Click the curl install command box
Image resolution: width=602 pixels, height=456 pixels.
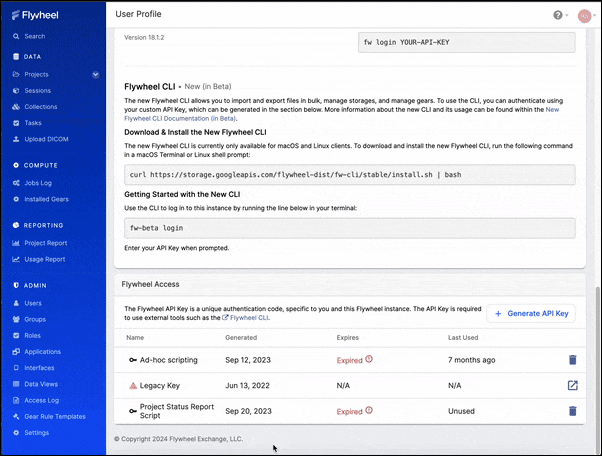(x=350, y=175)
